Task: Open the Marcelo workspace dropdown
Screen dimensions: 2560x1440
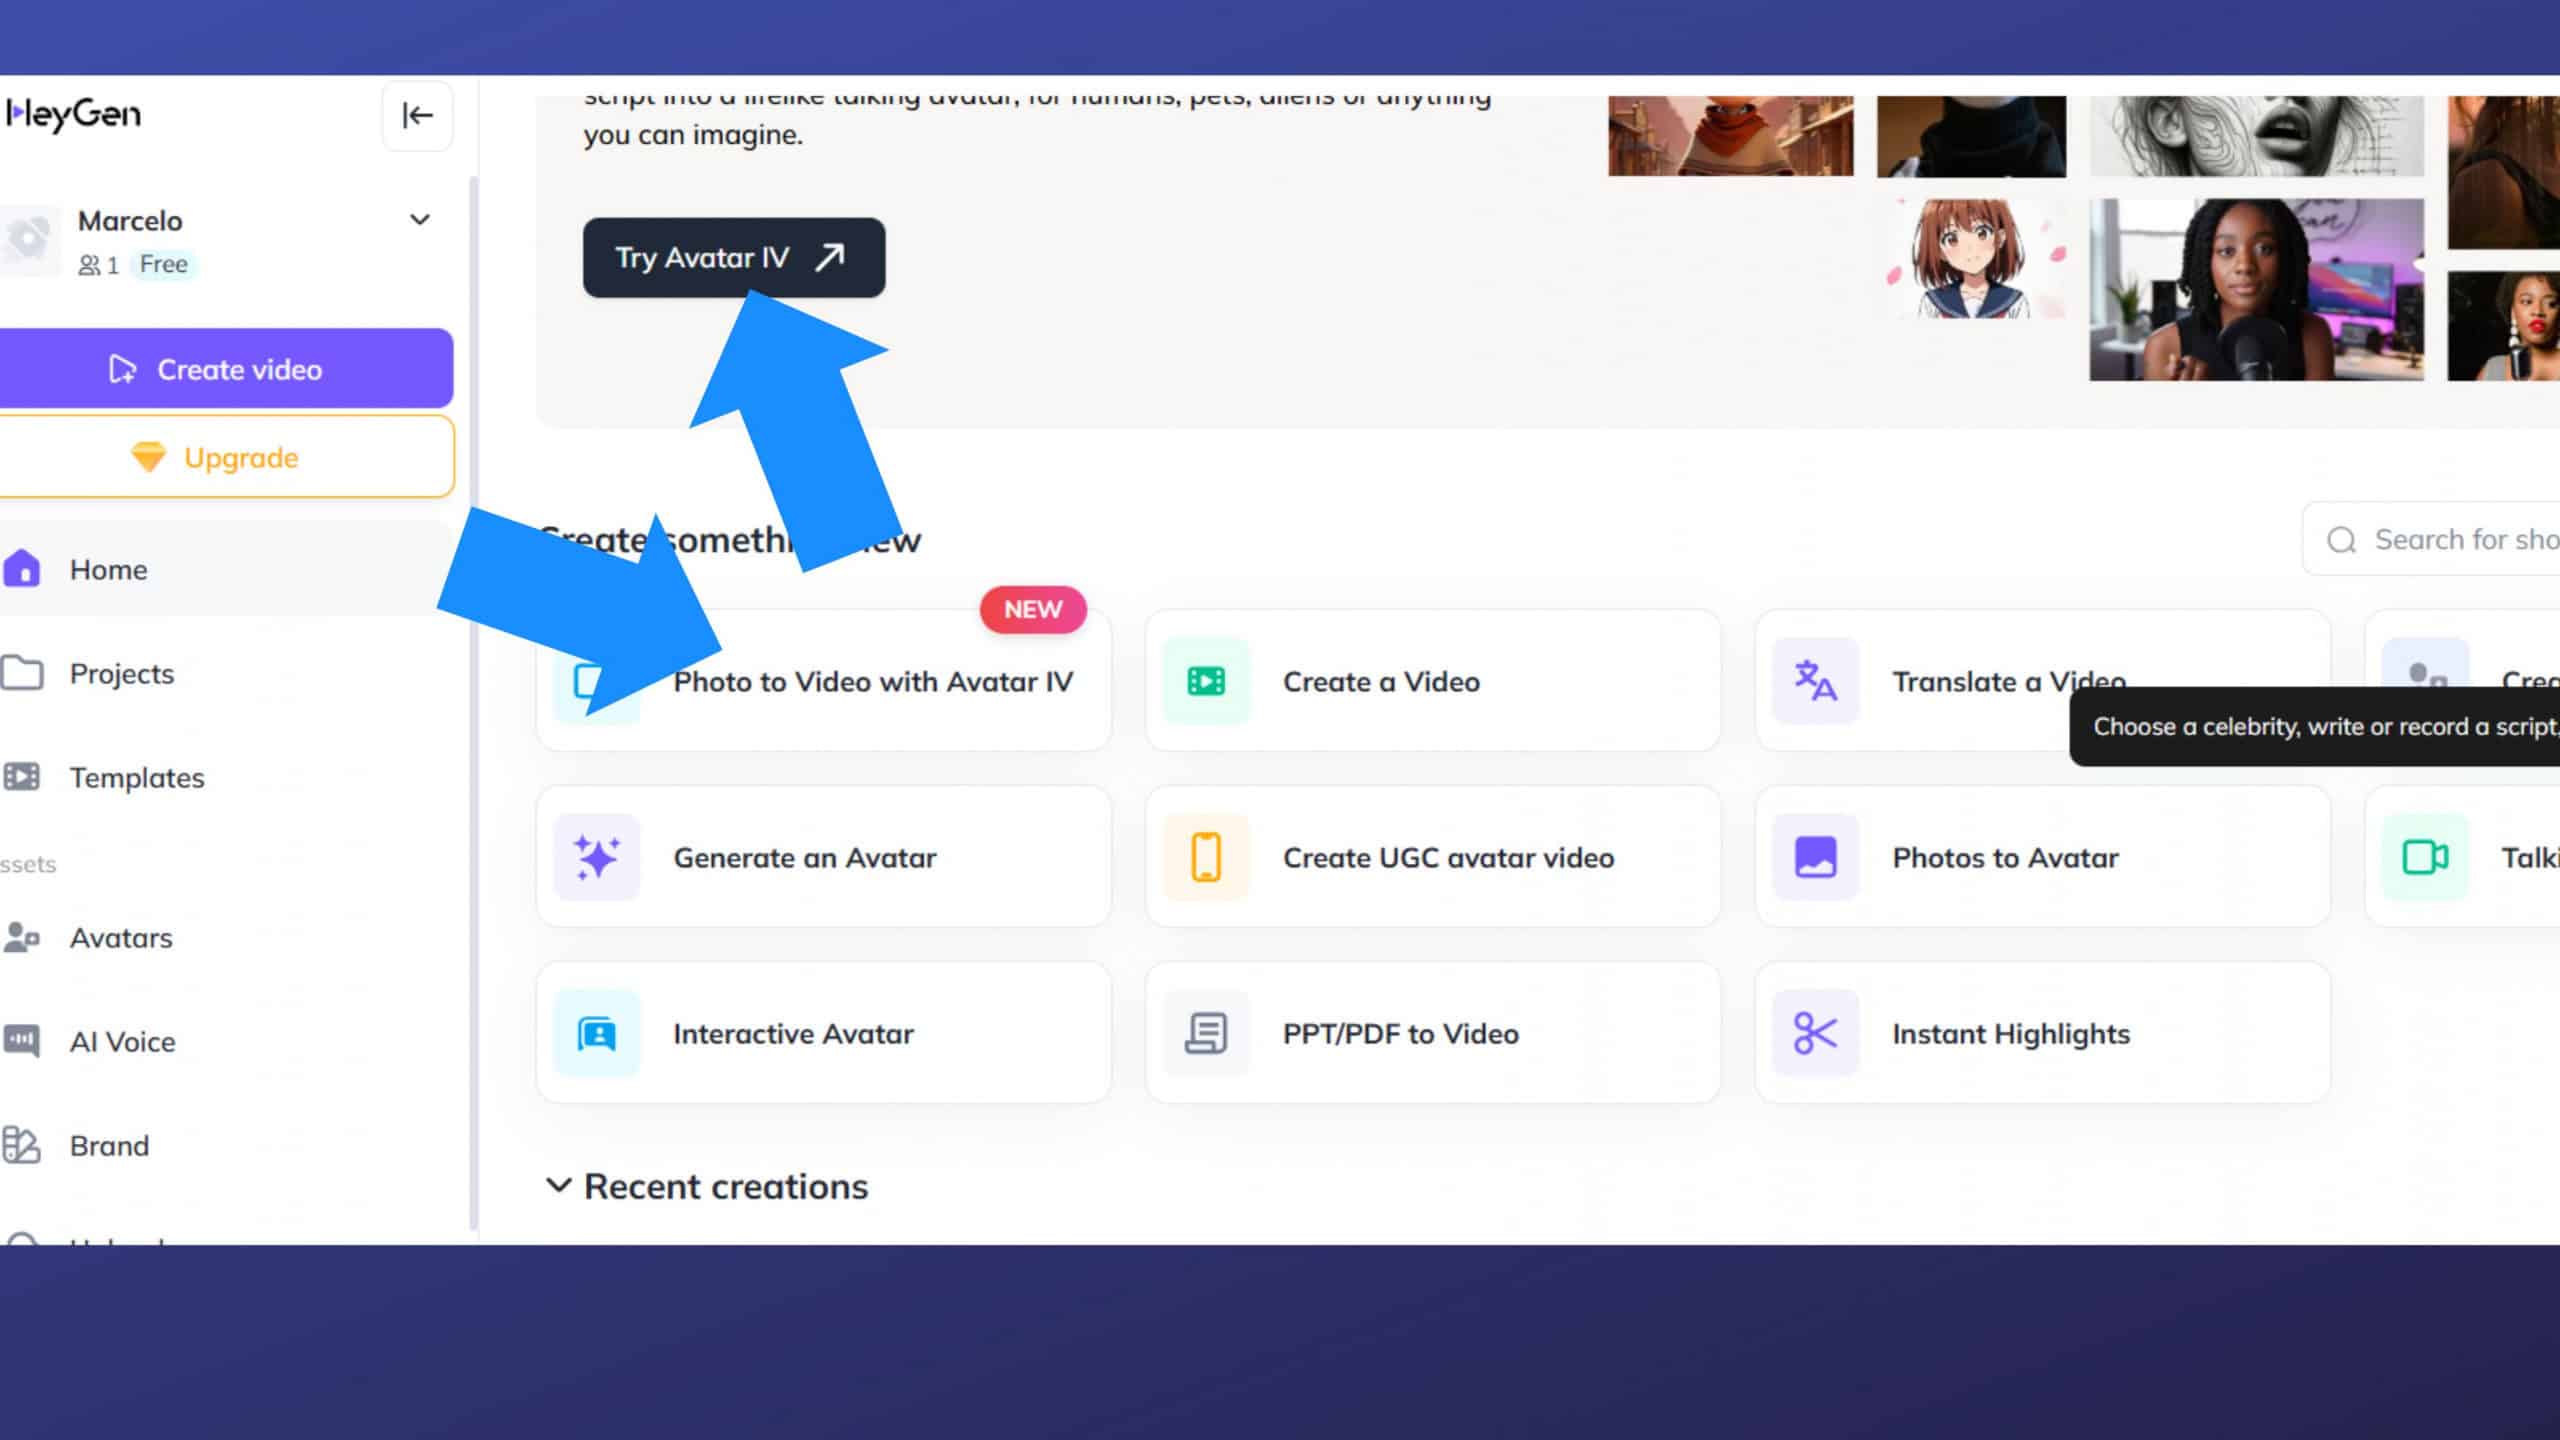Action: [x=420, y=220]
